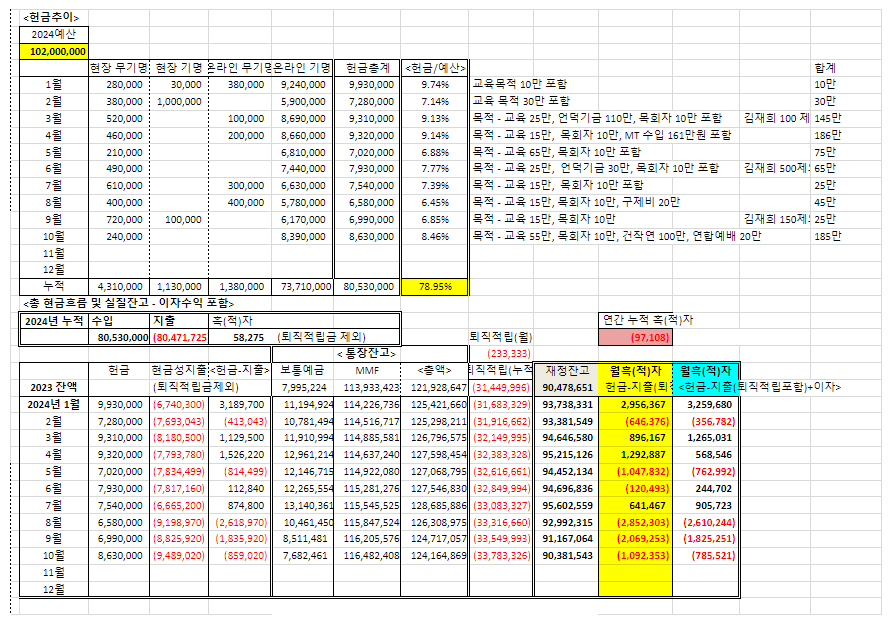This screenshot has height=628, width=892.
Task: Click the 95,602,559 balance cell
Action: 567,506
